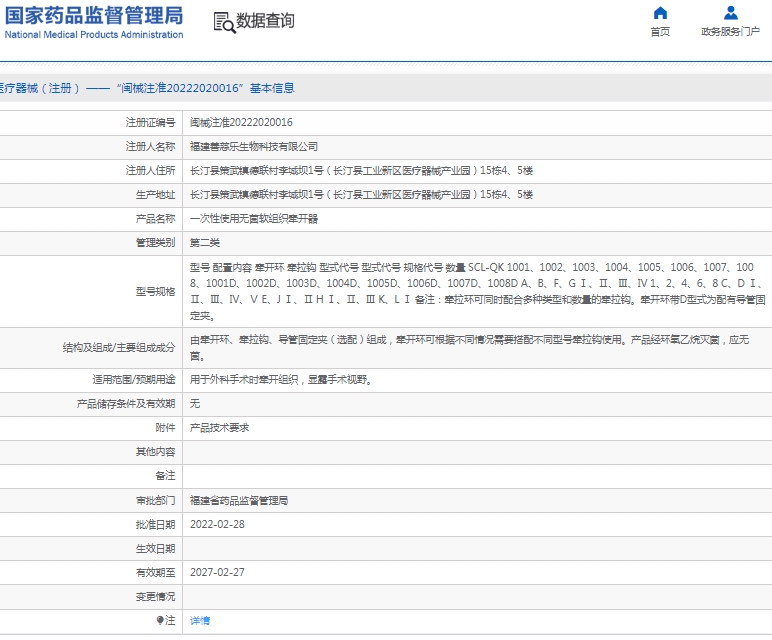Click the 注册人名称 row label
772x640 pixels.
150,146
